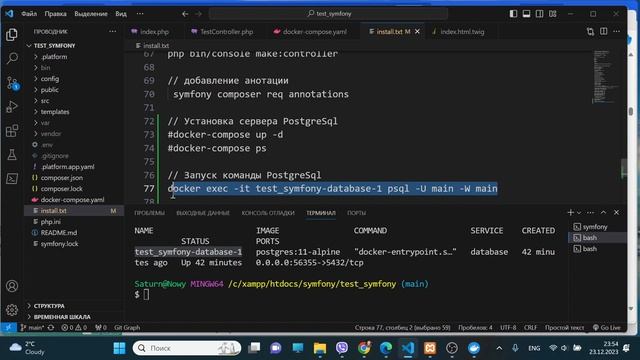Screen dimensions: 640x360
Task: Switch to the ВЫХОДНЫЕ ДАННЫЕ panel tab
Action: pos(203,213)
